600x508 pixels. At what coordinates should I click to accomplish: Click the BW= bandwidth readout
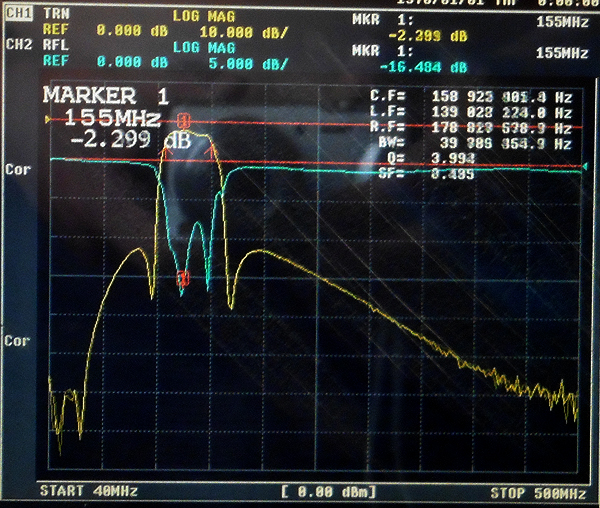475,143
